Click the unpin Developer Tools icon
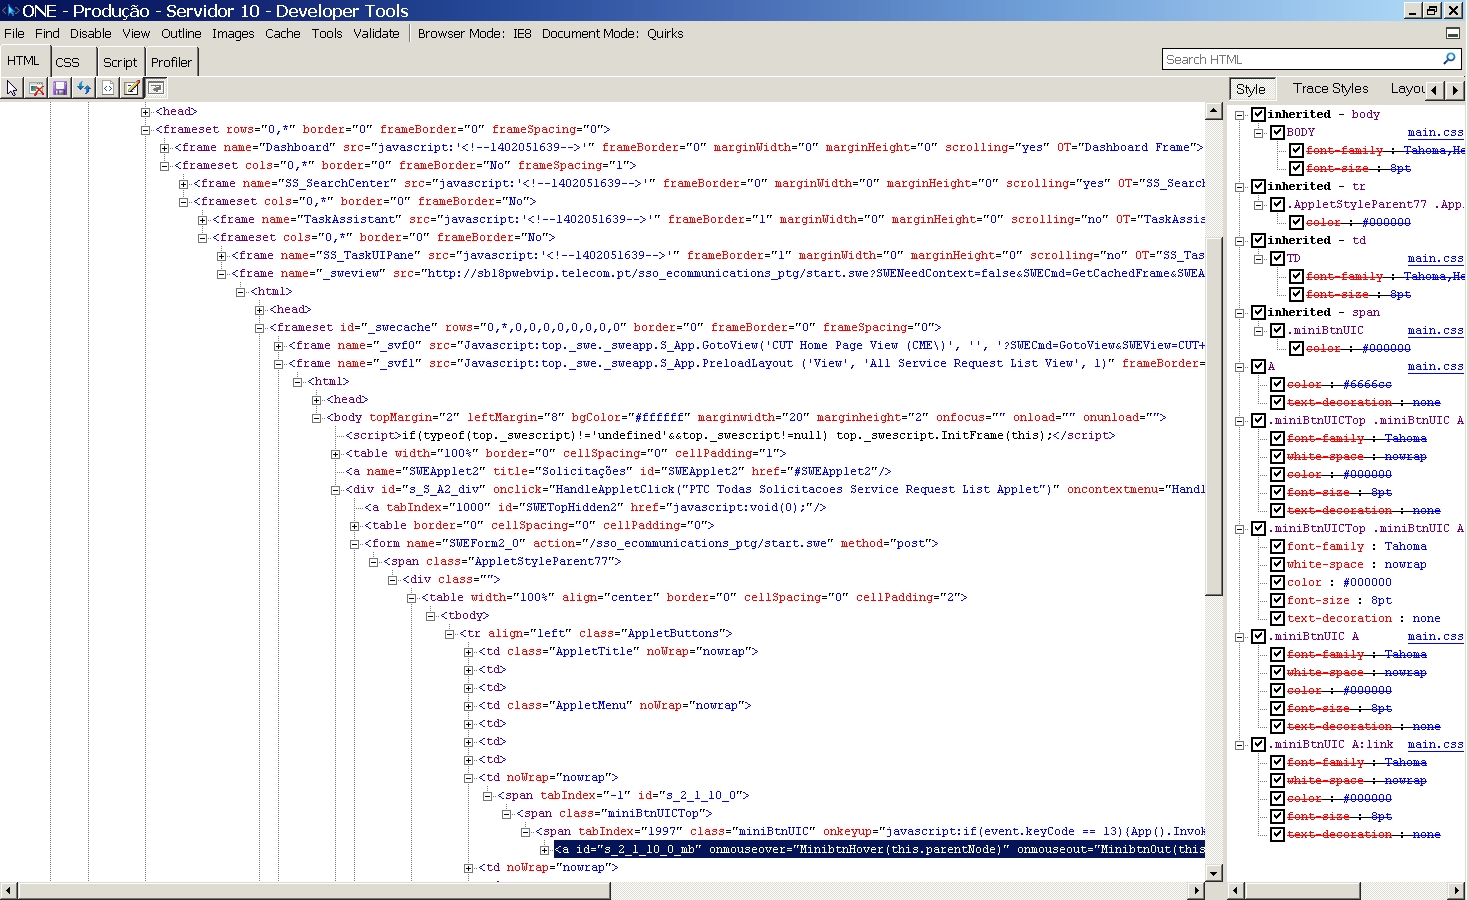 [1453, 33]
